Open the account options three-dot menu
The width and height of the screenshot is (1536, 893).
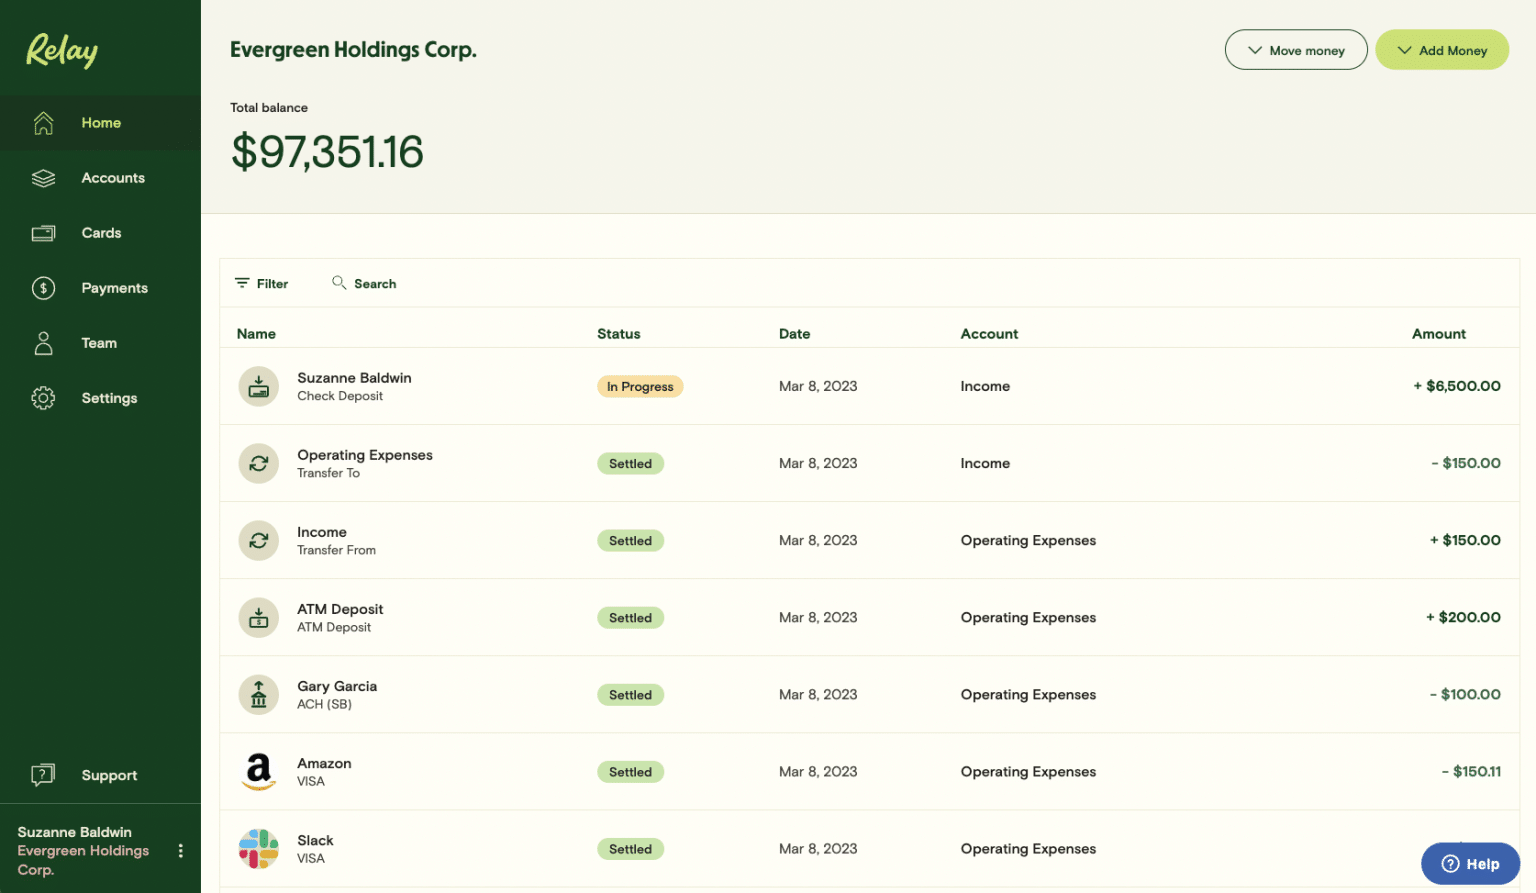(x=181, y=850)
